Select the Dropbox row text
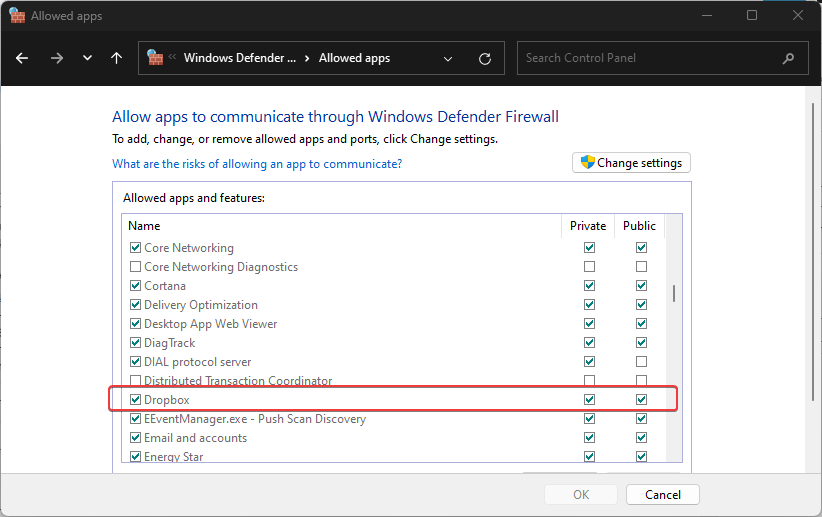Image resolution: width=822 pixels, height=517 pixels. point(167,400)
